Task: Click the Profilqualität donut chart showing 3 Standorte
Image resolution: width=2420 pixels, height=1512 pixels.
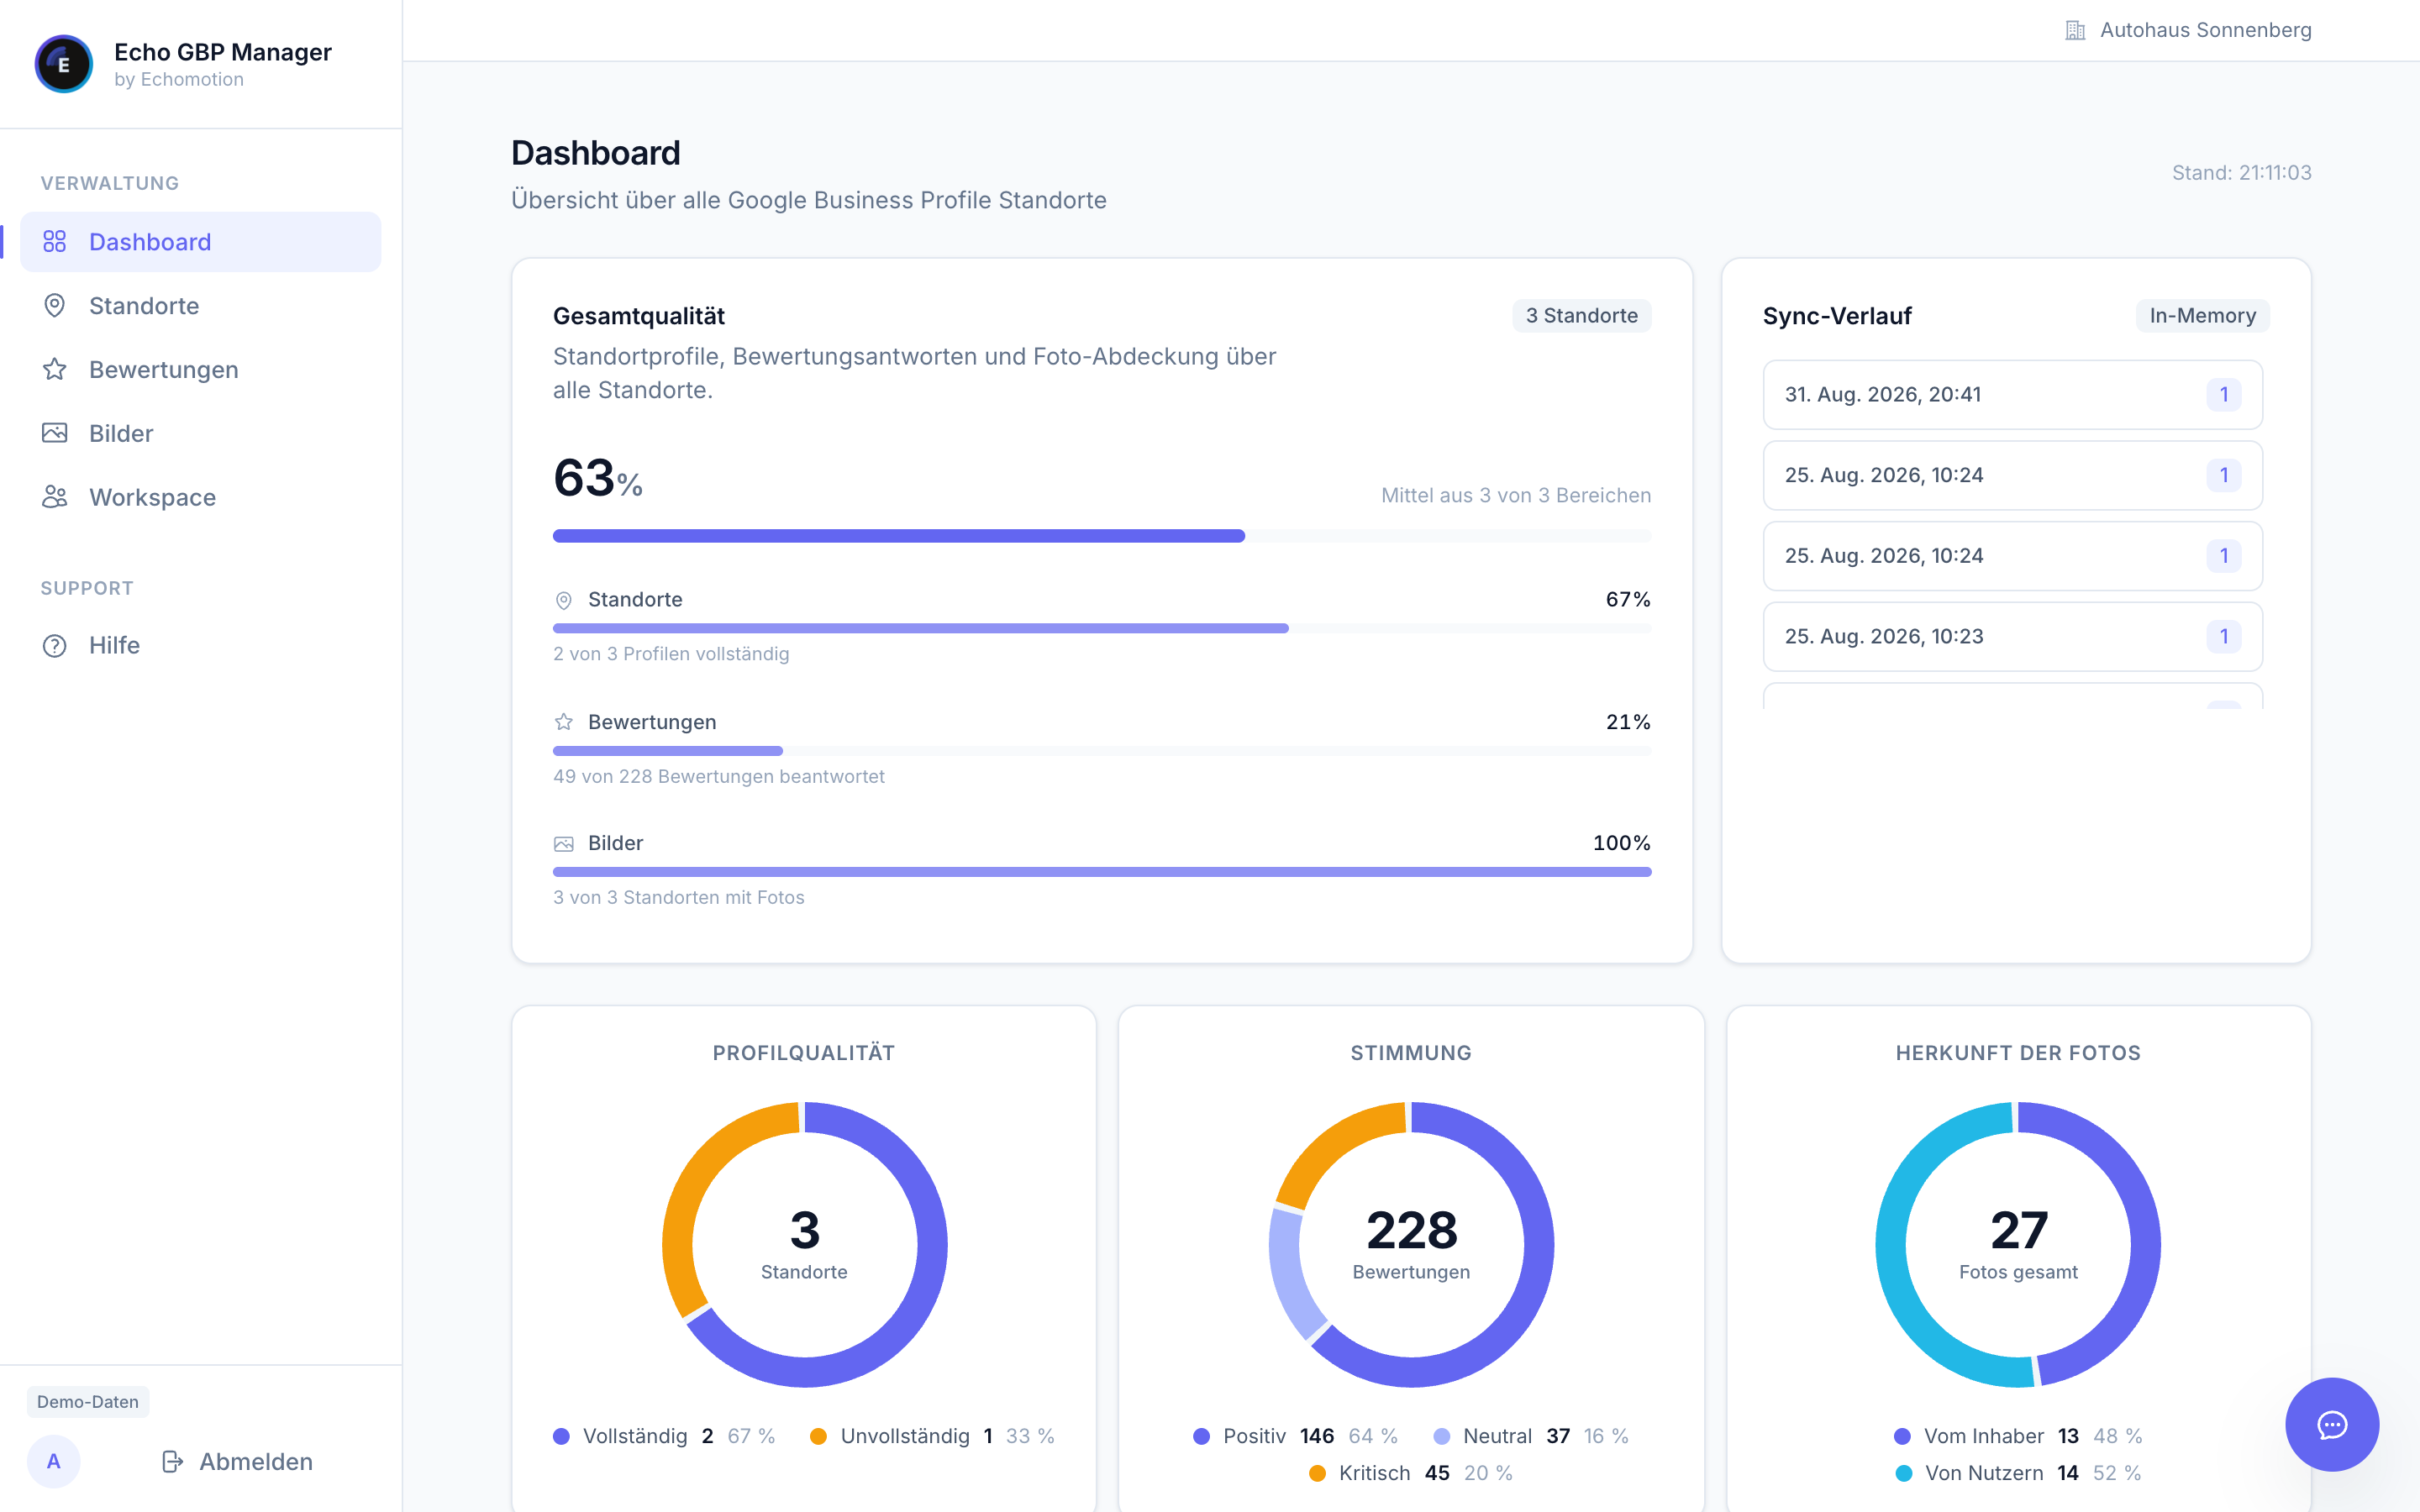Action: click(x=804, y=1244)
